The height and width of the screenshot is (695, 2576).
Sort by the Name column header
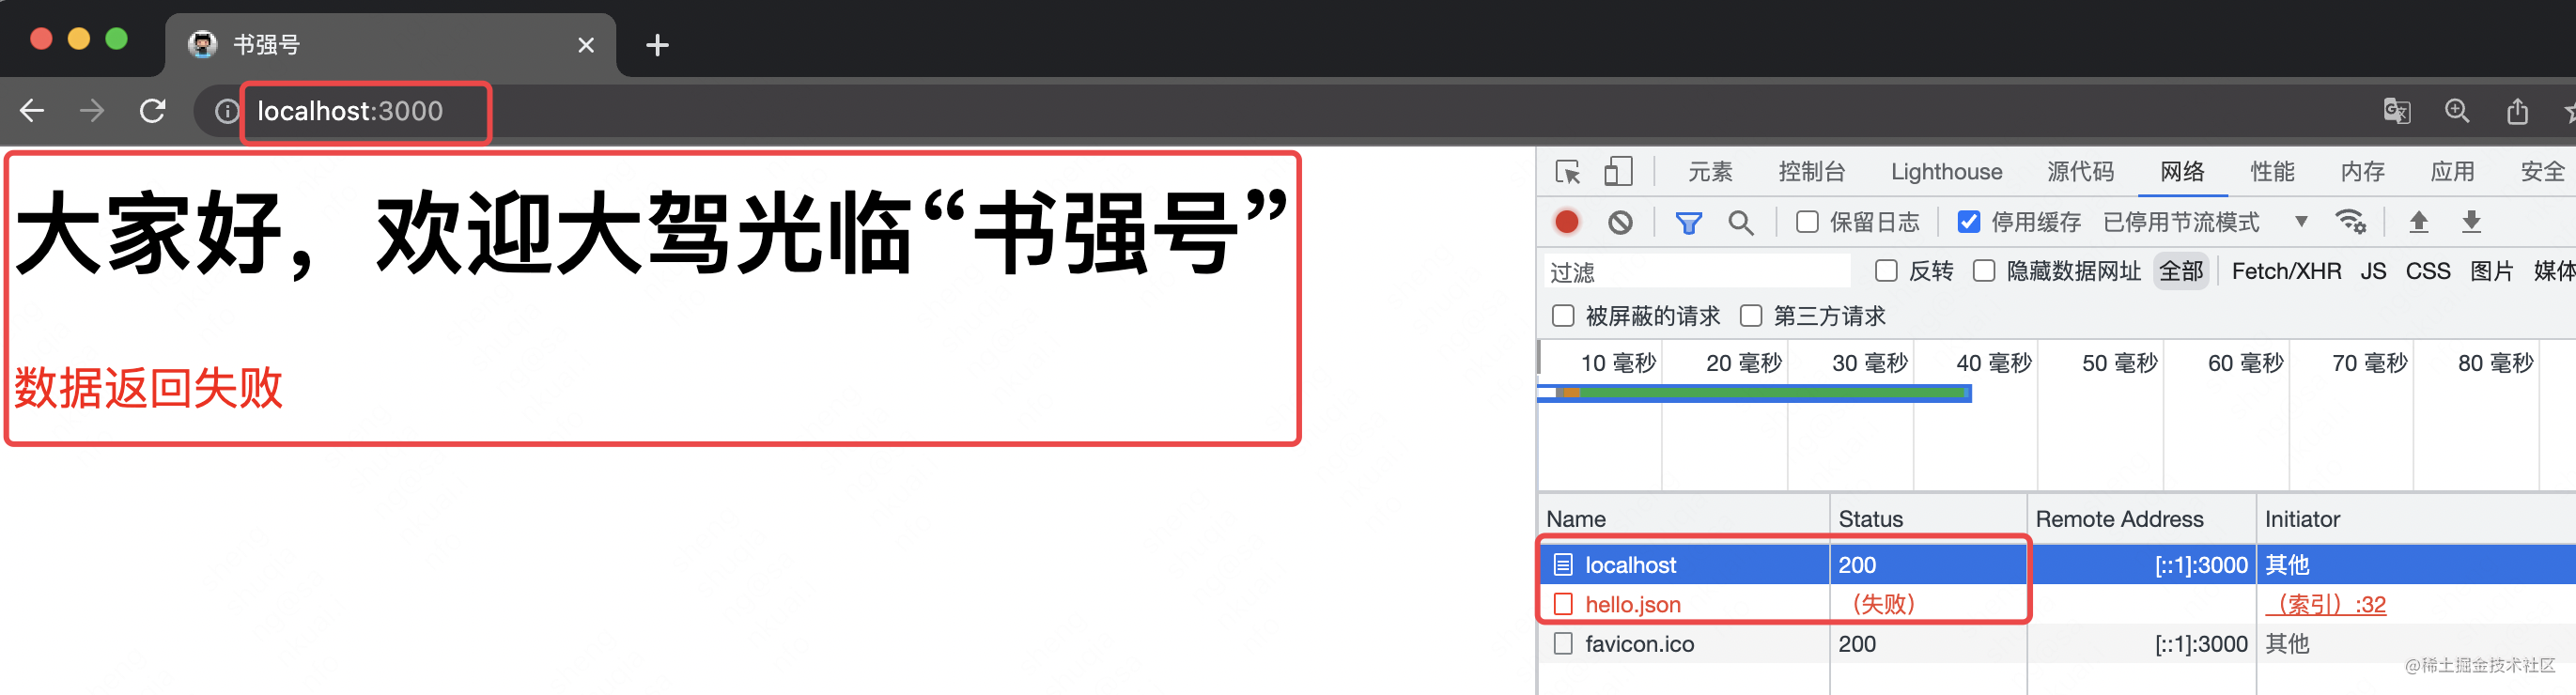click(x=1683, y=518)
